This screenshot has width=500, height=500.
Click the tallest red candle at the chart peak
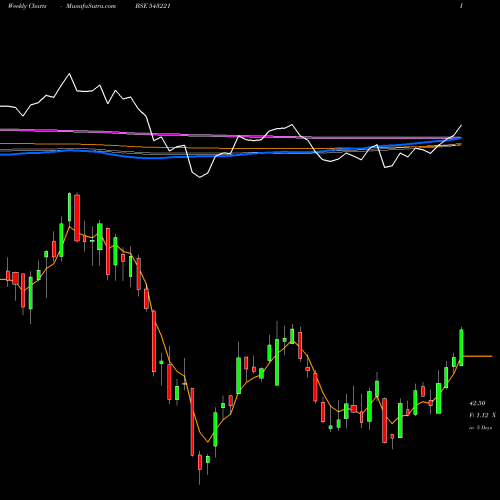(77, 217)
